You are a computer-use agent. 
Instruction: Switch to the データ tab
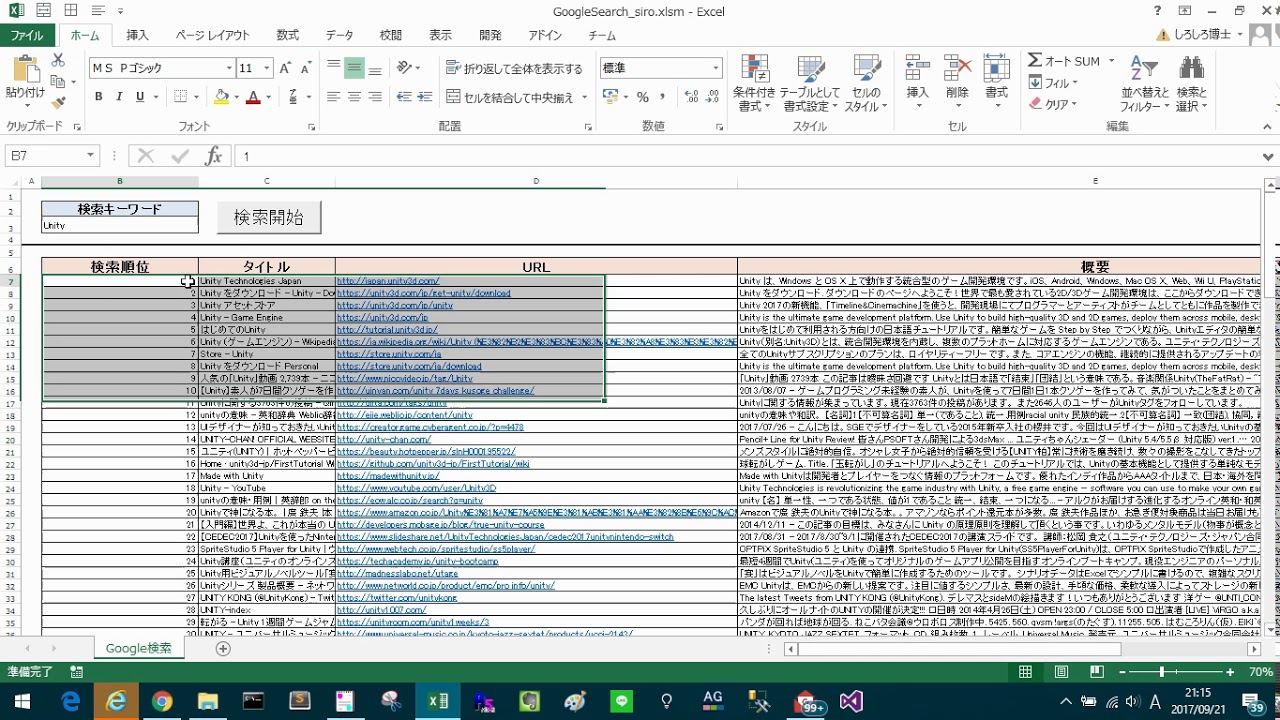click(x=339, y=35)
